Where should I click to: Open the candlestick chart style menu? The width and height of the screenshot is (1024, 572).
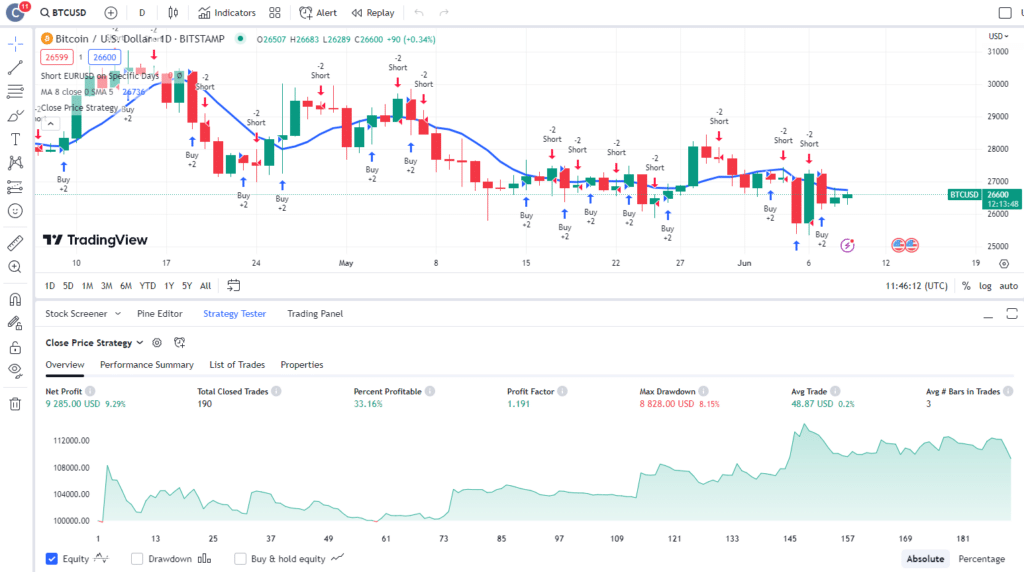click(173, 12)
